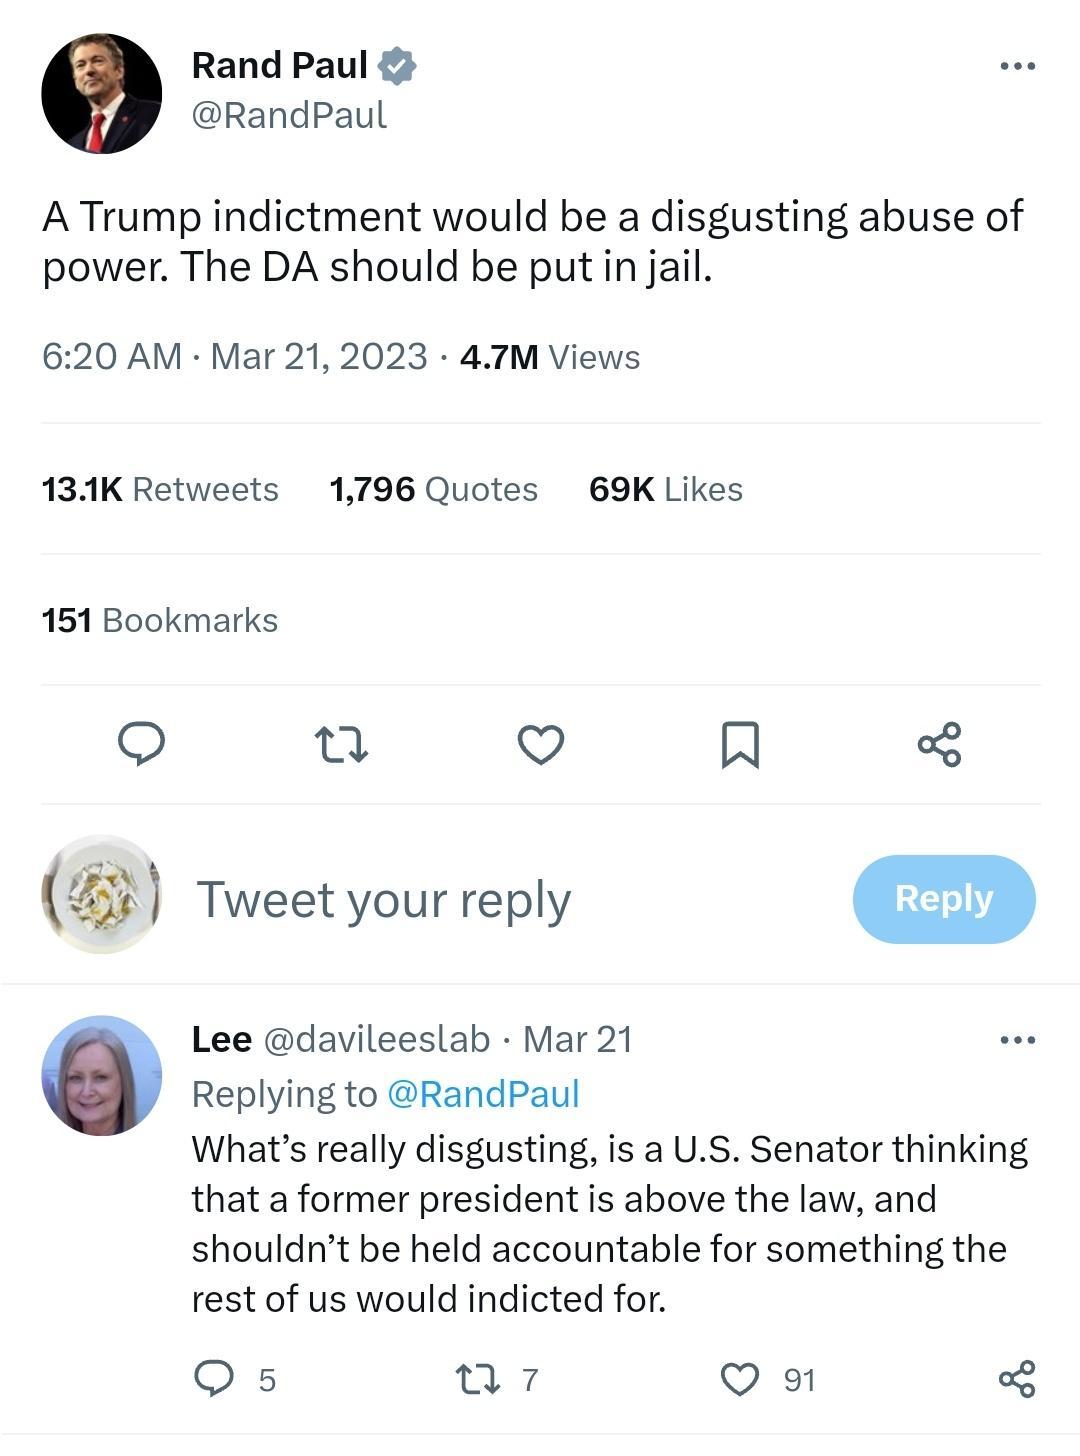
Task: Retweet Rand Paul's tweet
Action: 341,745
